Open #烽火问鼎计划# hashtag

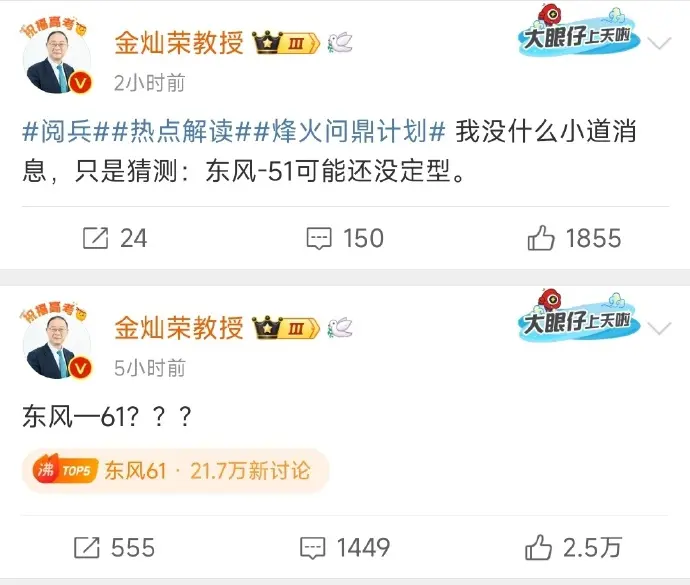pos(349,131)
